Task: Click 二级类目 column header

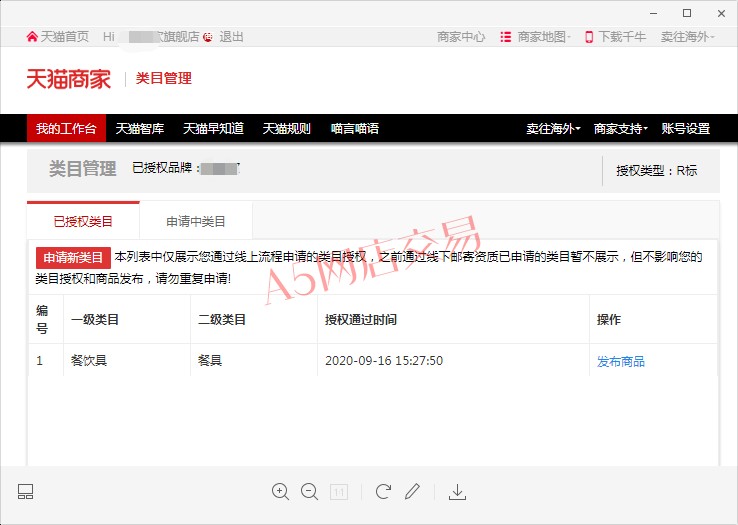Action: pos(222,319)
